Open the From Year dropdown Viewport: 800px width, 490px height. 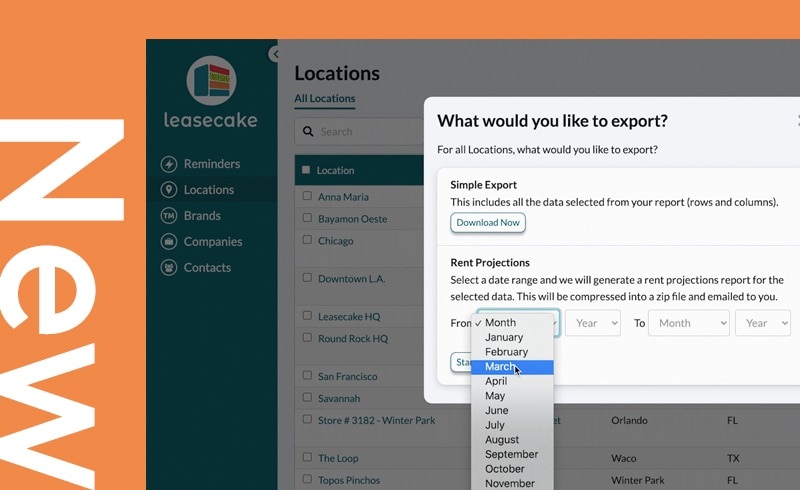click(593, 323)
